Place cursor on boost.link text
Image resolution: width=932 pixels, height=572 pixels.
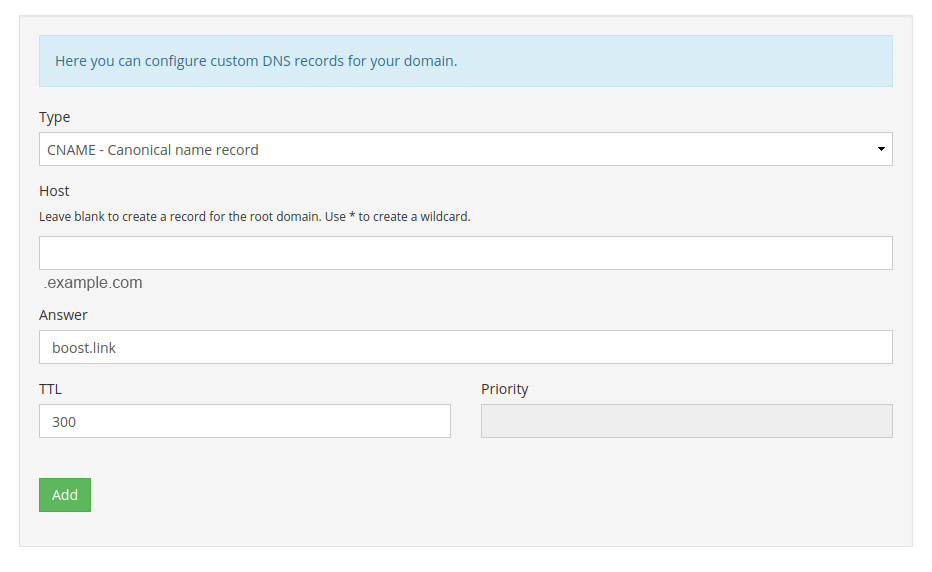point(84,348)
